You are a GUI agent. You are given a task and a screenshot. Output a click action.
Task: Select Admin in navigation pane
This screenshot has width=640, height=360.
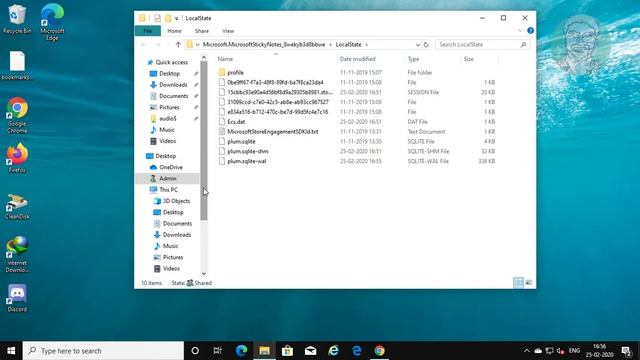click(x=167, y=178)
